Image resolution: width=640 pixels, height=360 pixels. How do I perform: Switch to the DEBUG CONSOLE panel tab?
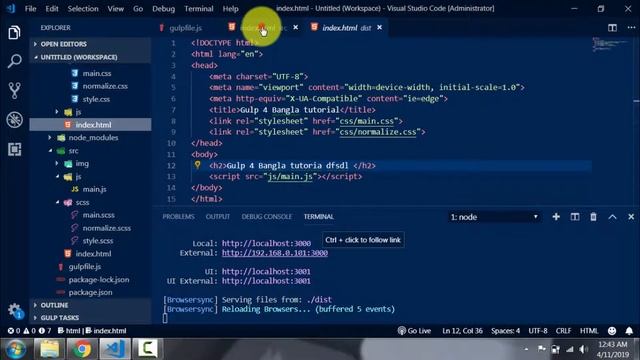pyautogui.click(x=267, y=217)
